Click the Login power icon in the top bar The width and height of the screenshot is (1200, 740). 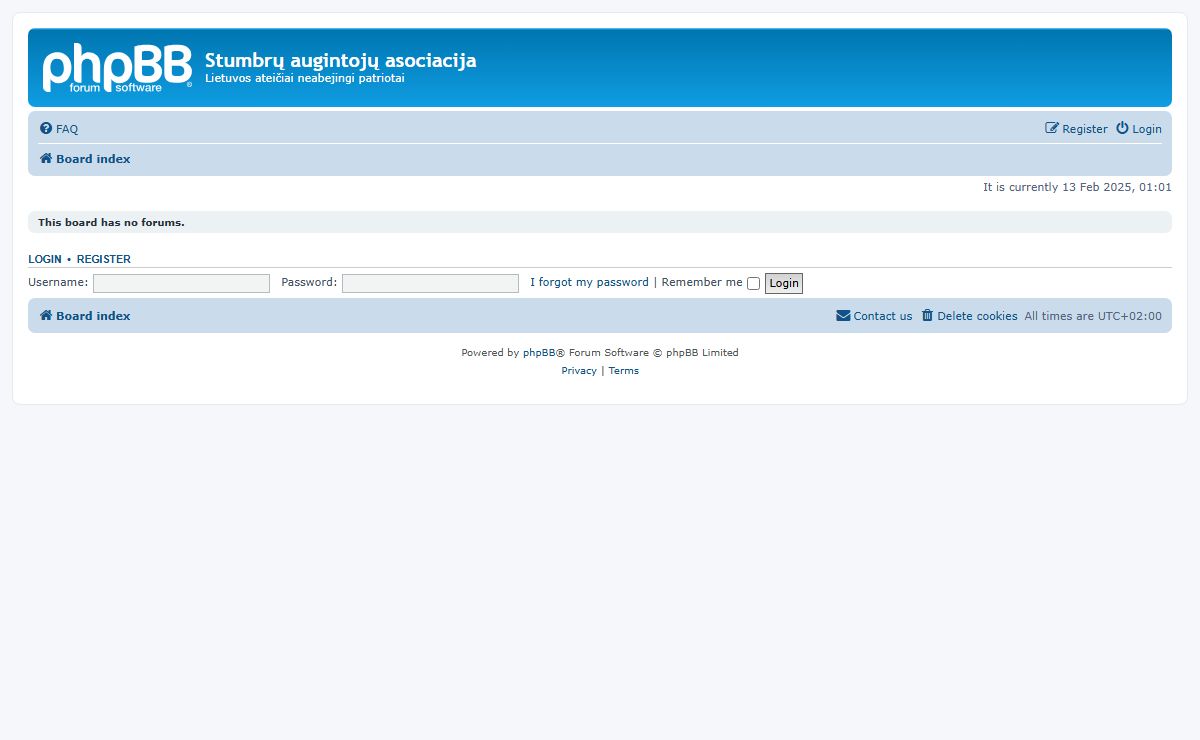point(1122,128)
